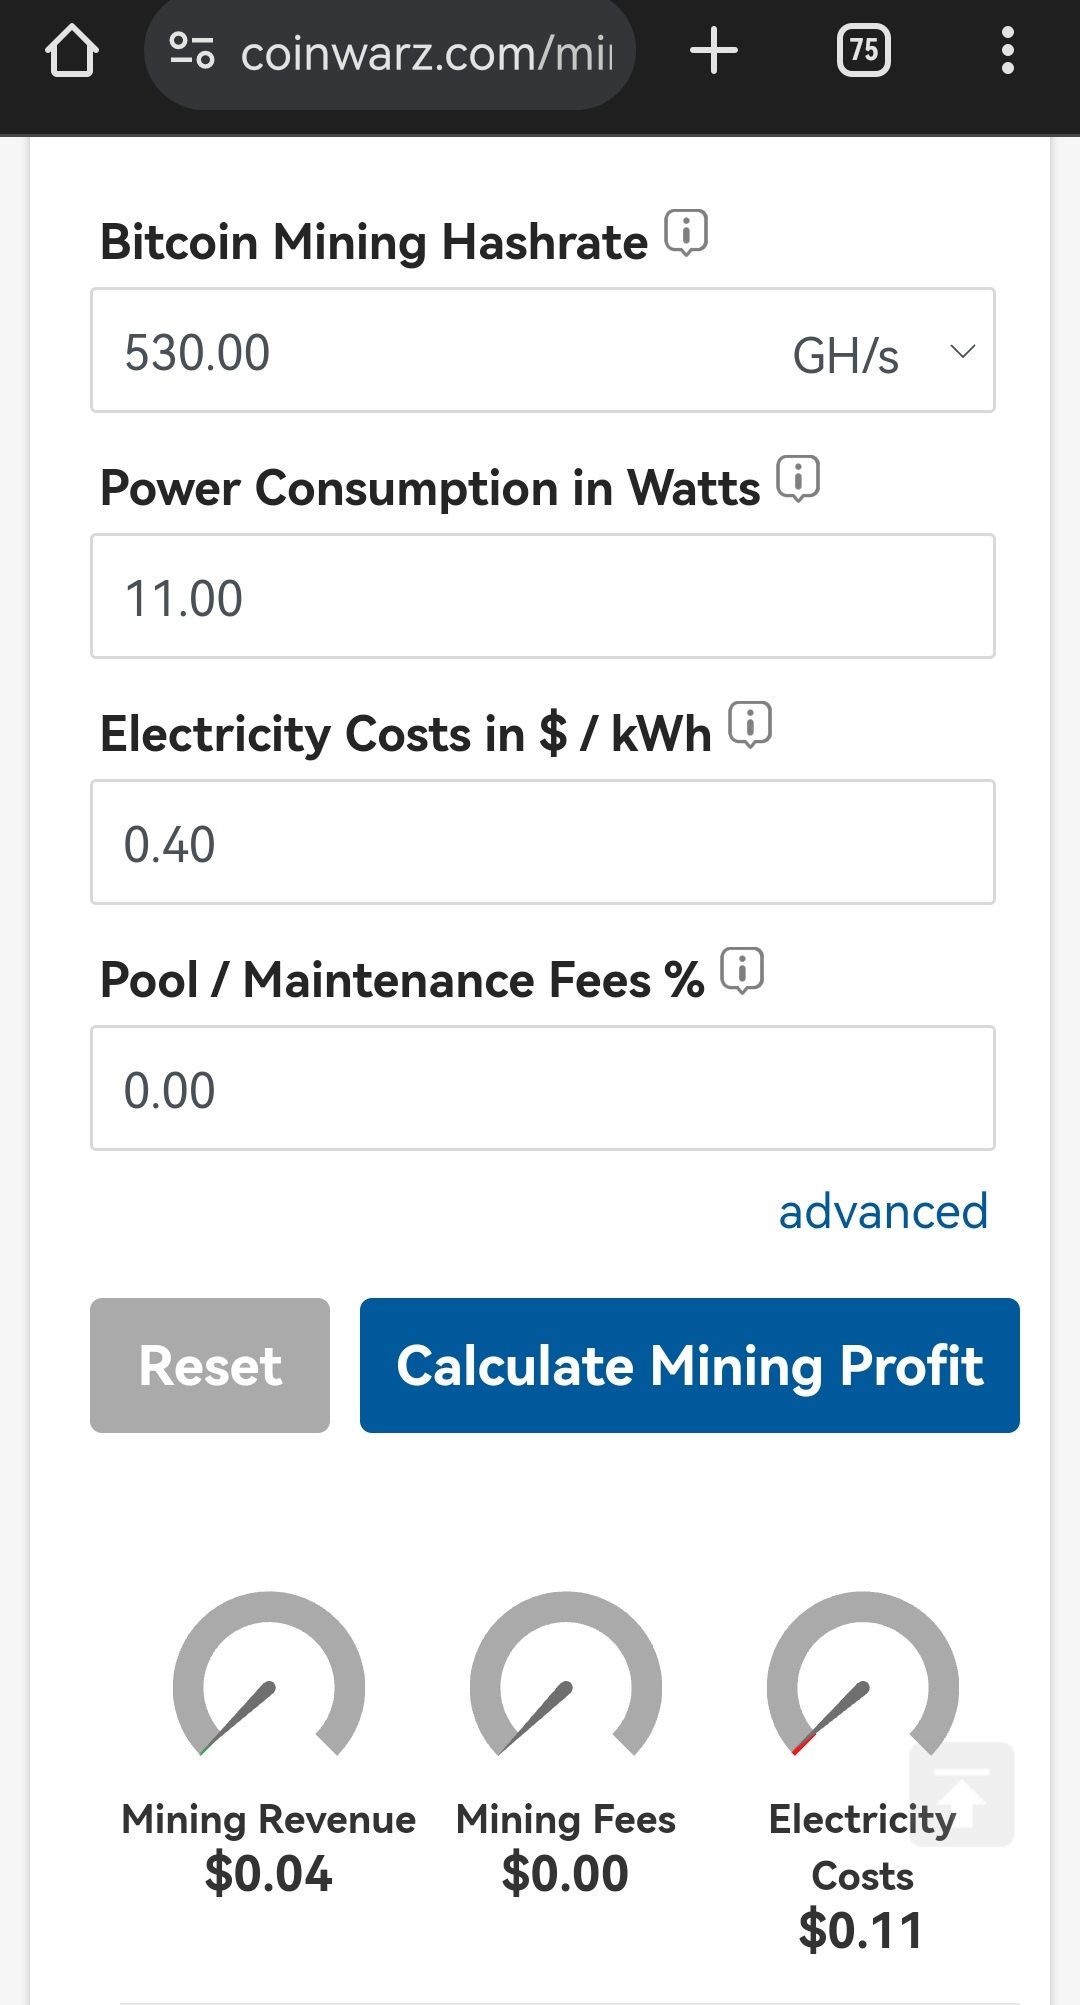Expand the advanced options link
Viewport: 1080px width, 2005px height.
pos(883,1211)
